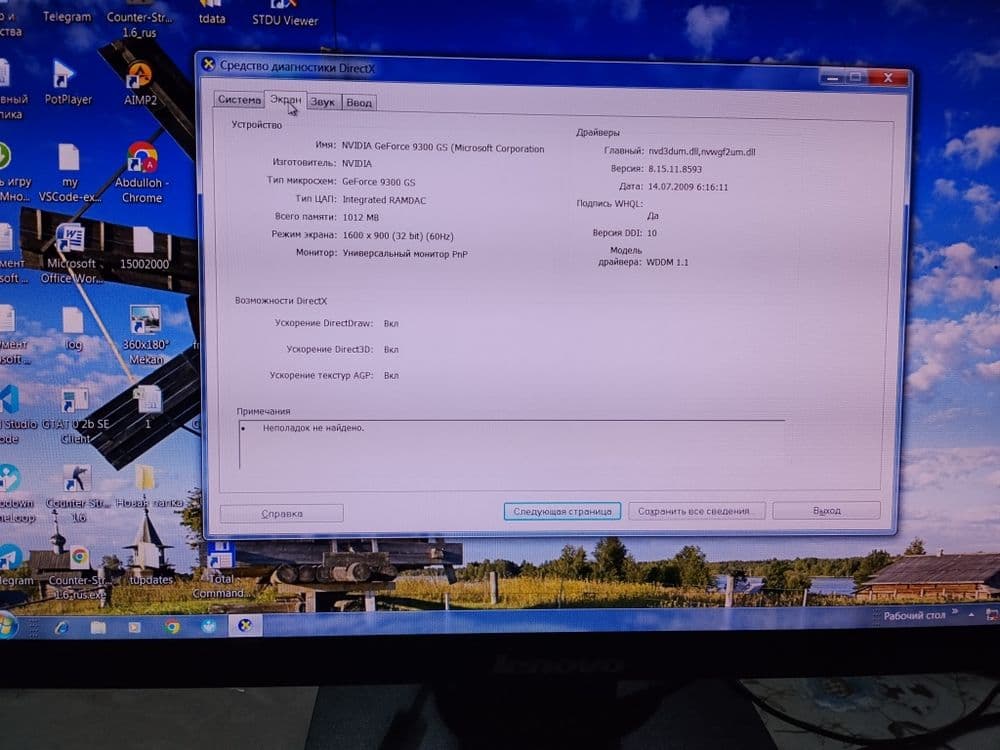The width and height of the screenshot is (1000, 750).
Task: Click the driver version 8.15.11.8593
Action: pyautogui.click(x=675, y=169)
